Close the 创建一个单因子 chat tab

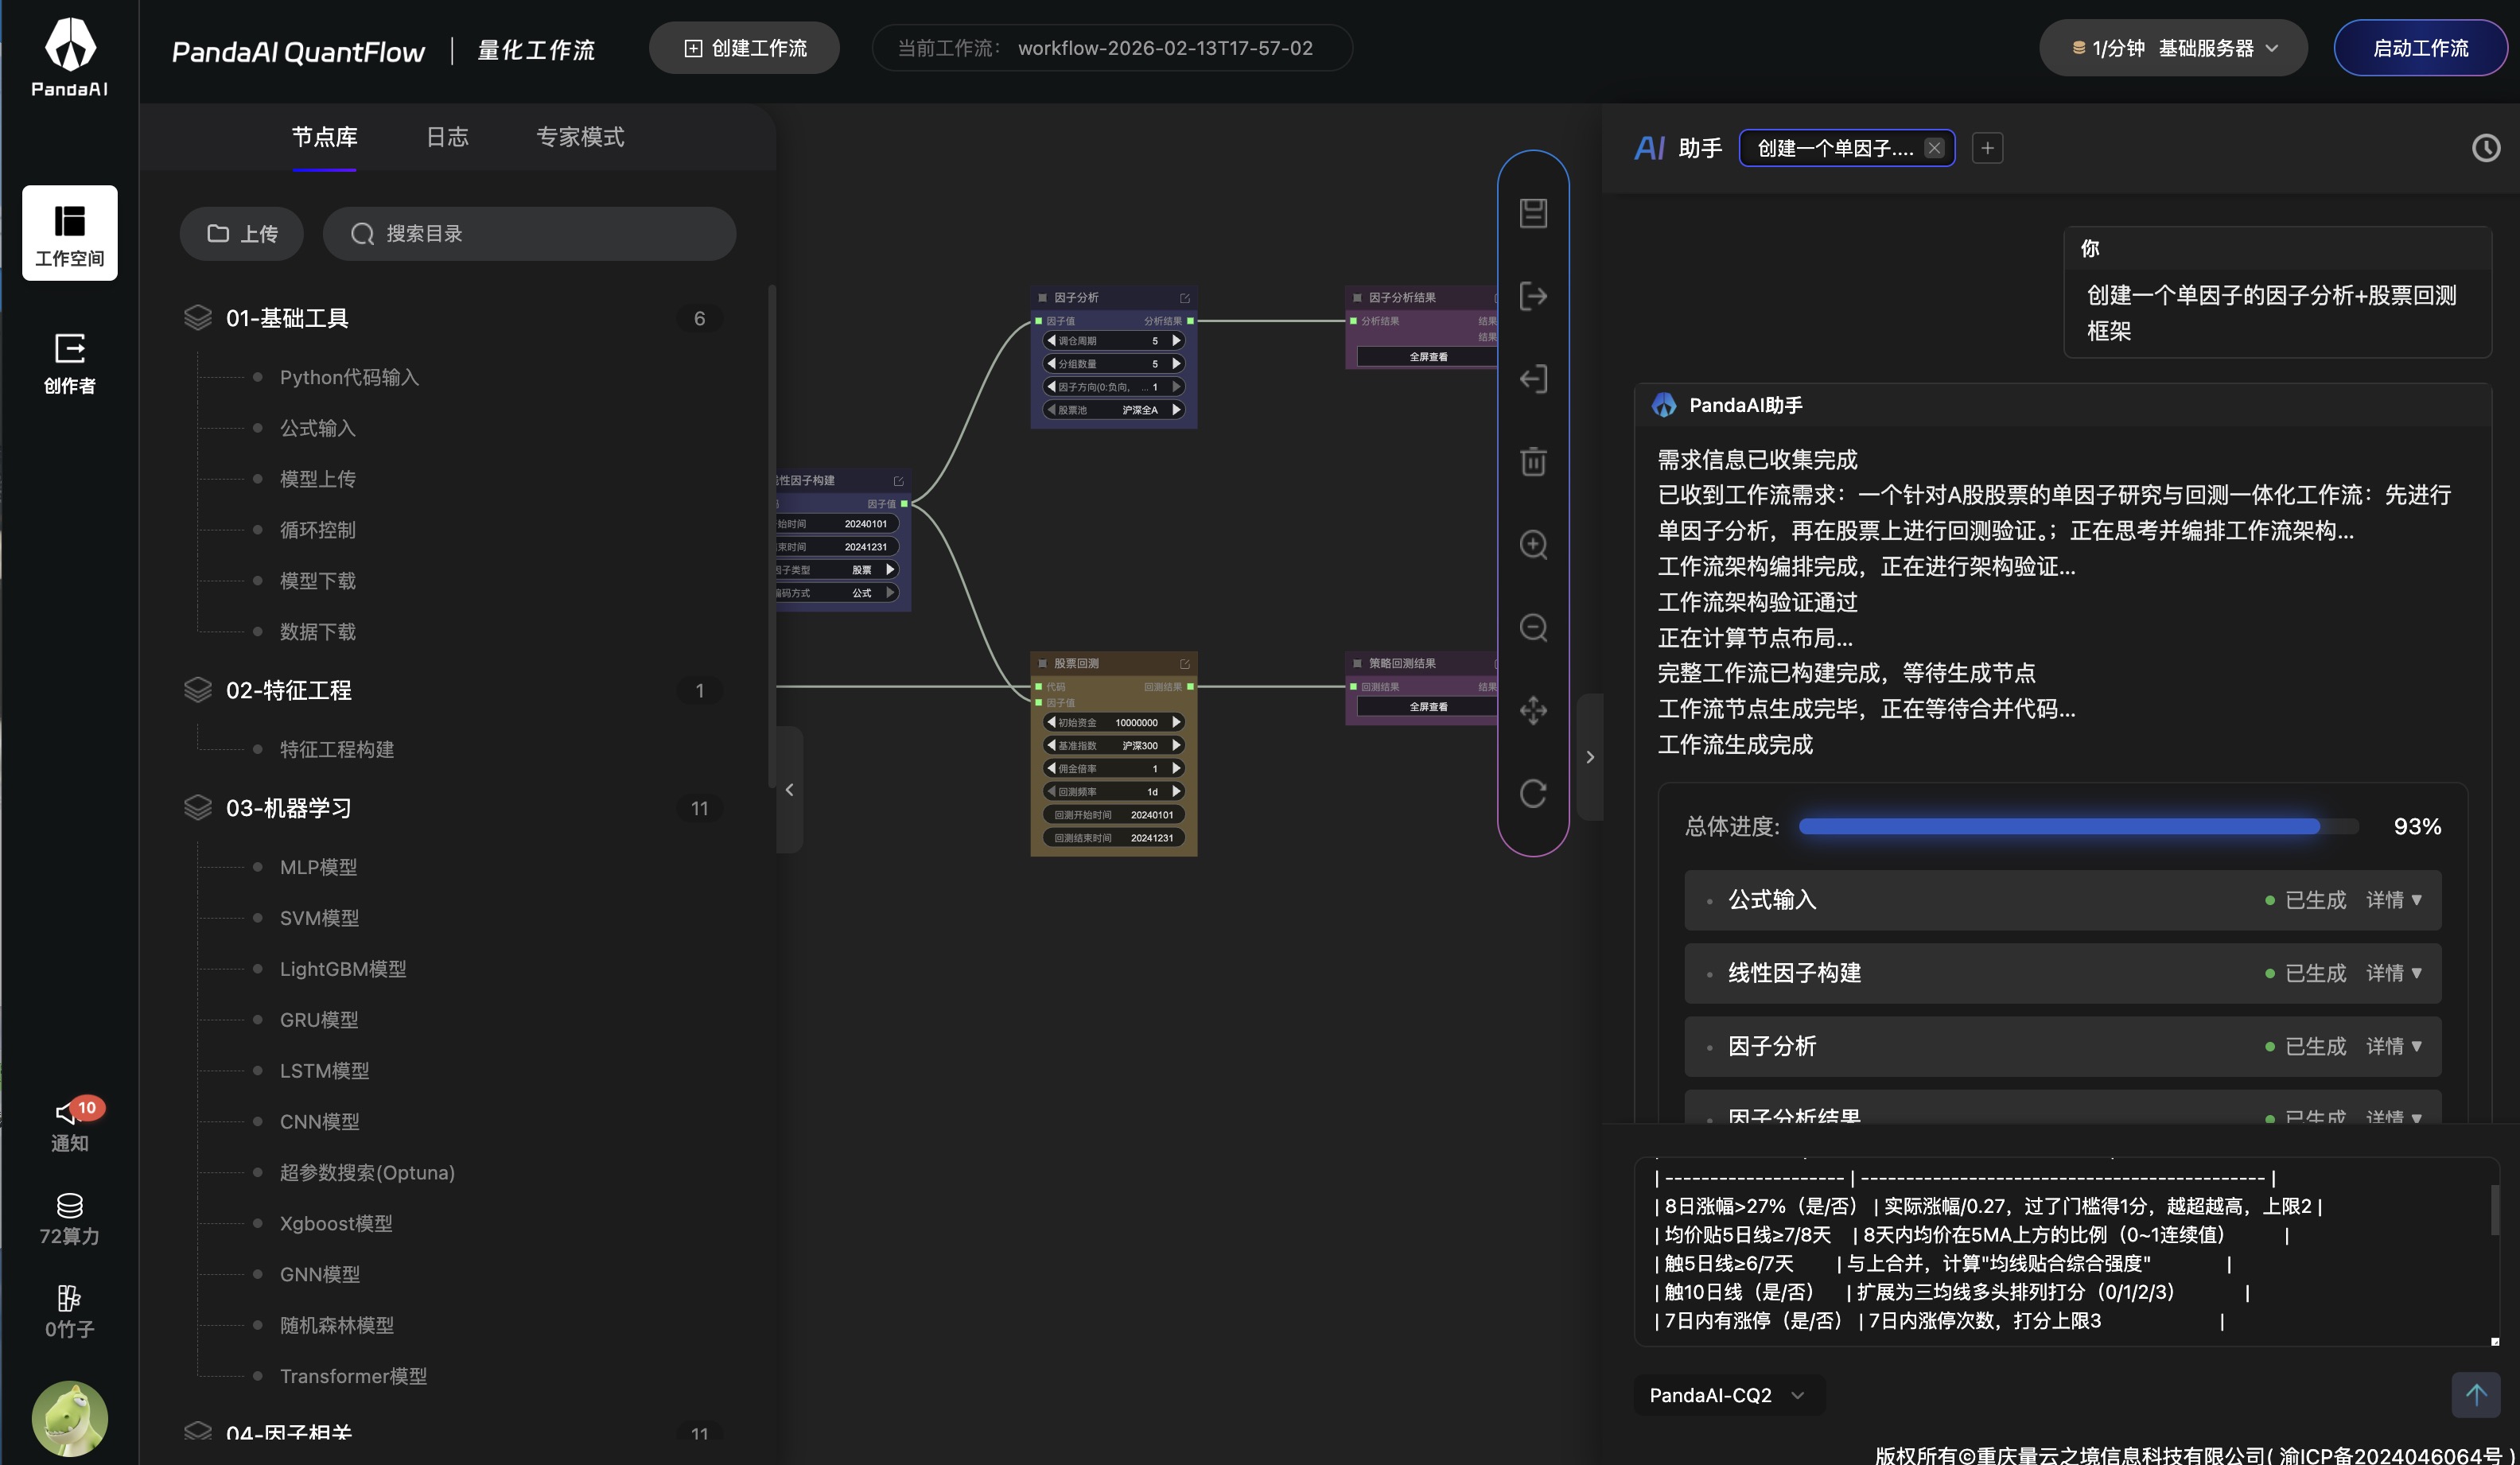tap(1934, 148)
